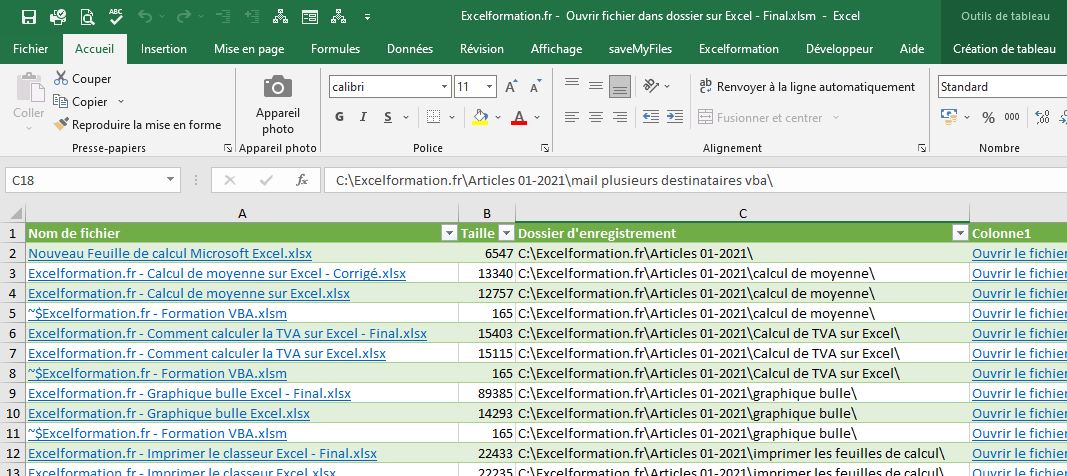Click the accounting currency format icon

948,116
